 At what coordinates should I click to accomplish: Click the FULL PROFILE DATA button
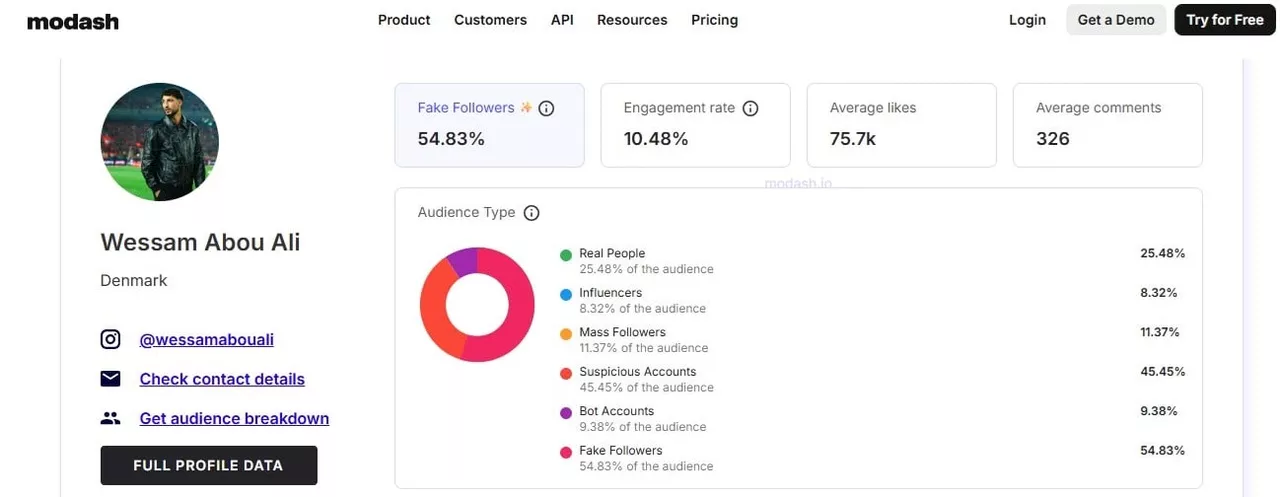(x=208, y=465)
